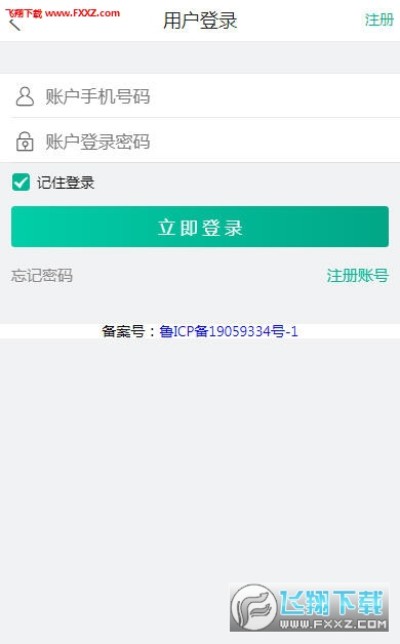Go back using the top-left arrow

point(15,25)
